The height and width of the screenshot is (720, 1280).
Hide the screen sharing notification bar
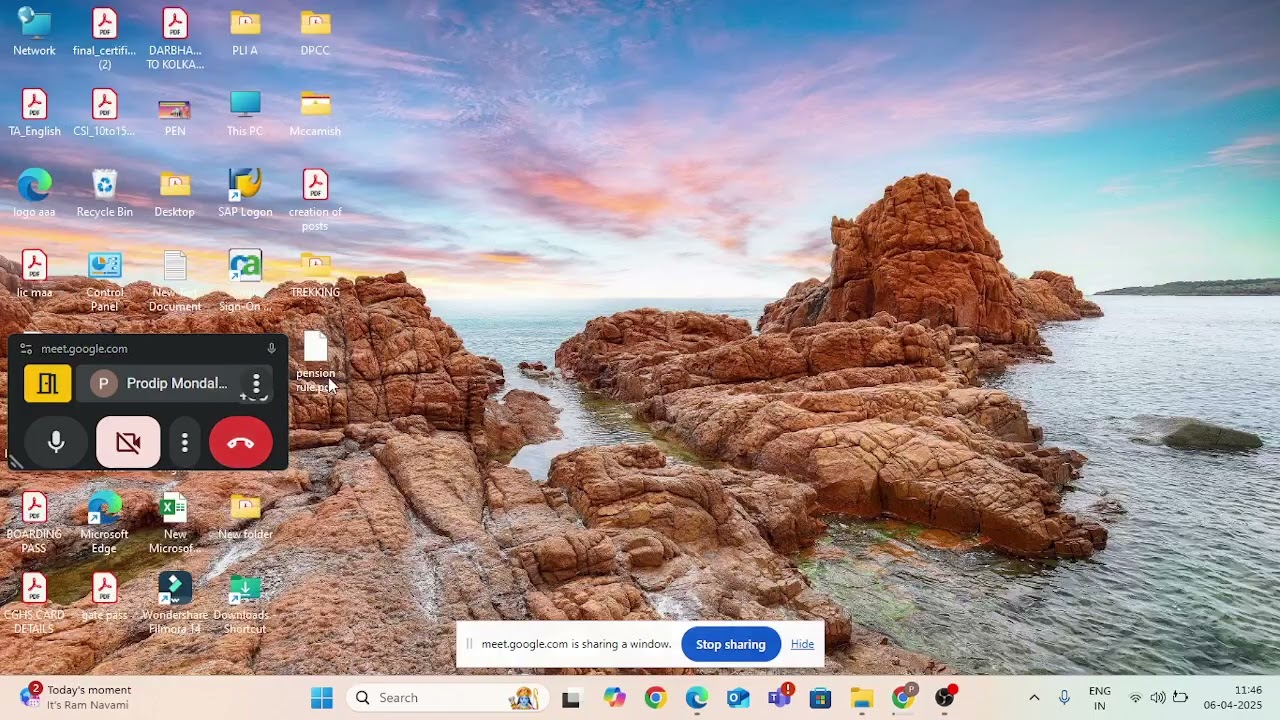point(802,645)
